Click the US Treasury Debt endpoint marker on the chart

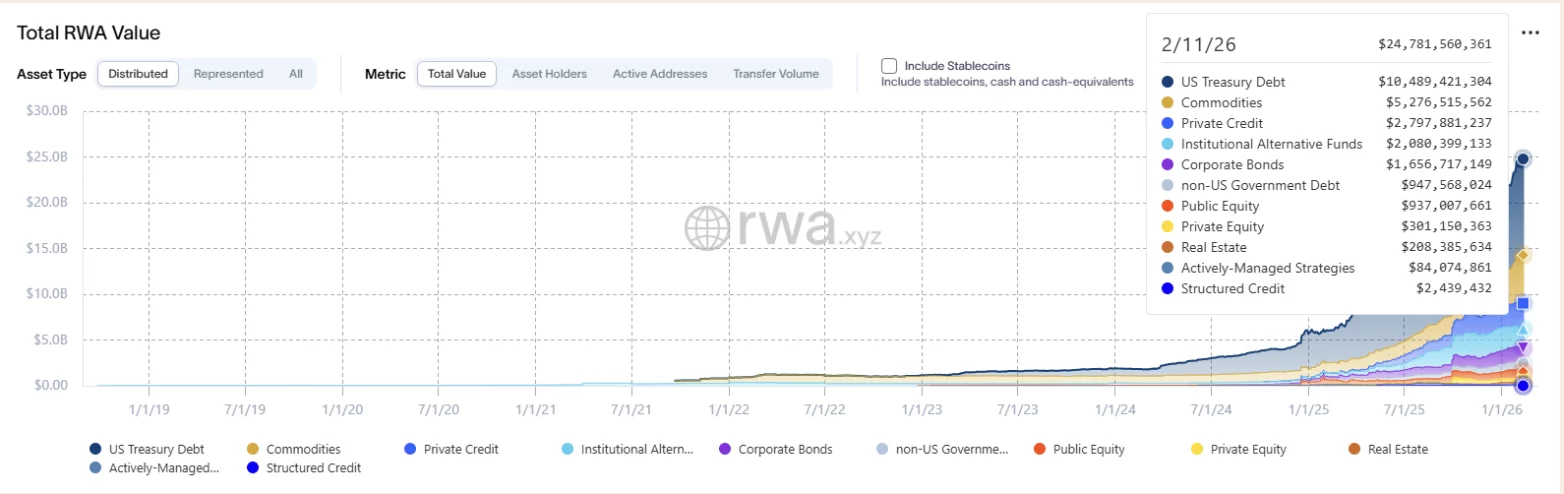[x=1523, y=158]
